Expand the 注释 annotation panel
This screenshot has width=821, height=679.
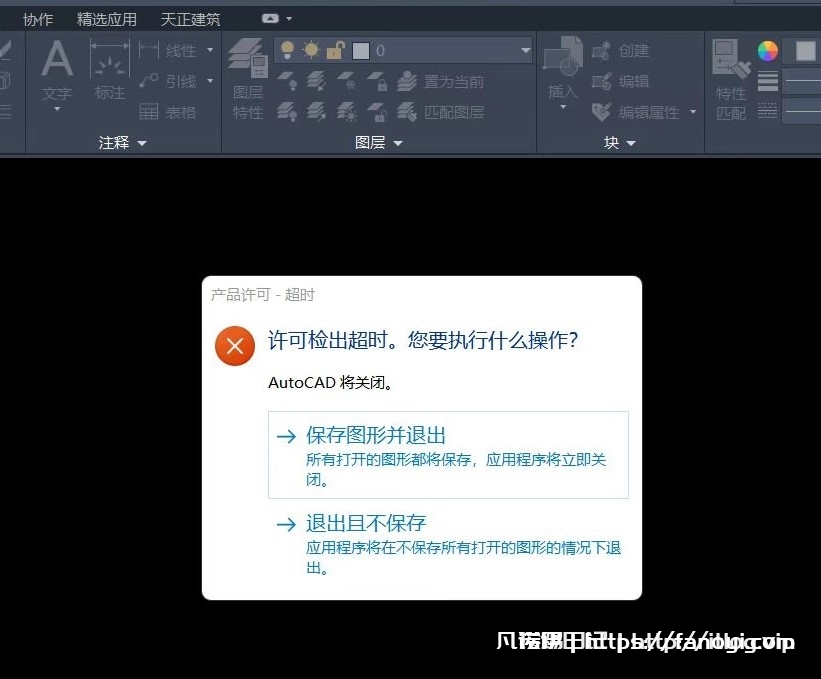(123, 142)
